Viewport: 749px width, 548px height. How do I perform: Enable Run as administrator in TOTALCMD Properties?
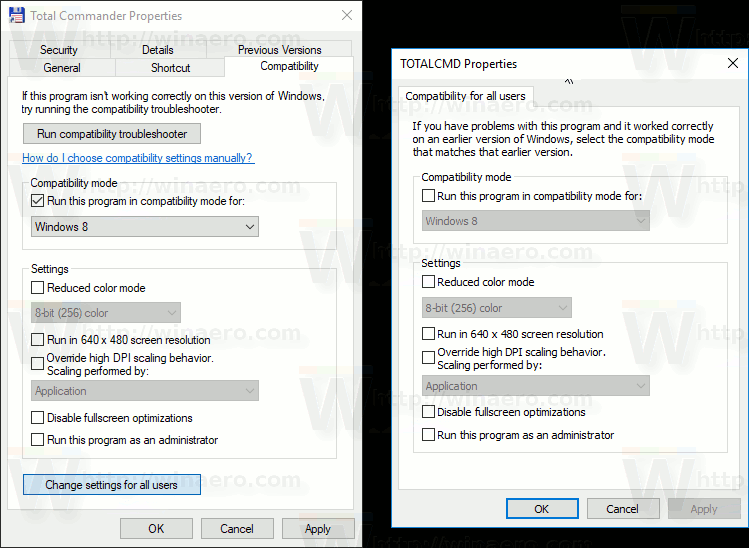click(x=428, y=435)
